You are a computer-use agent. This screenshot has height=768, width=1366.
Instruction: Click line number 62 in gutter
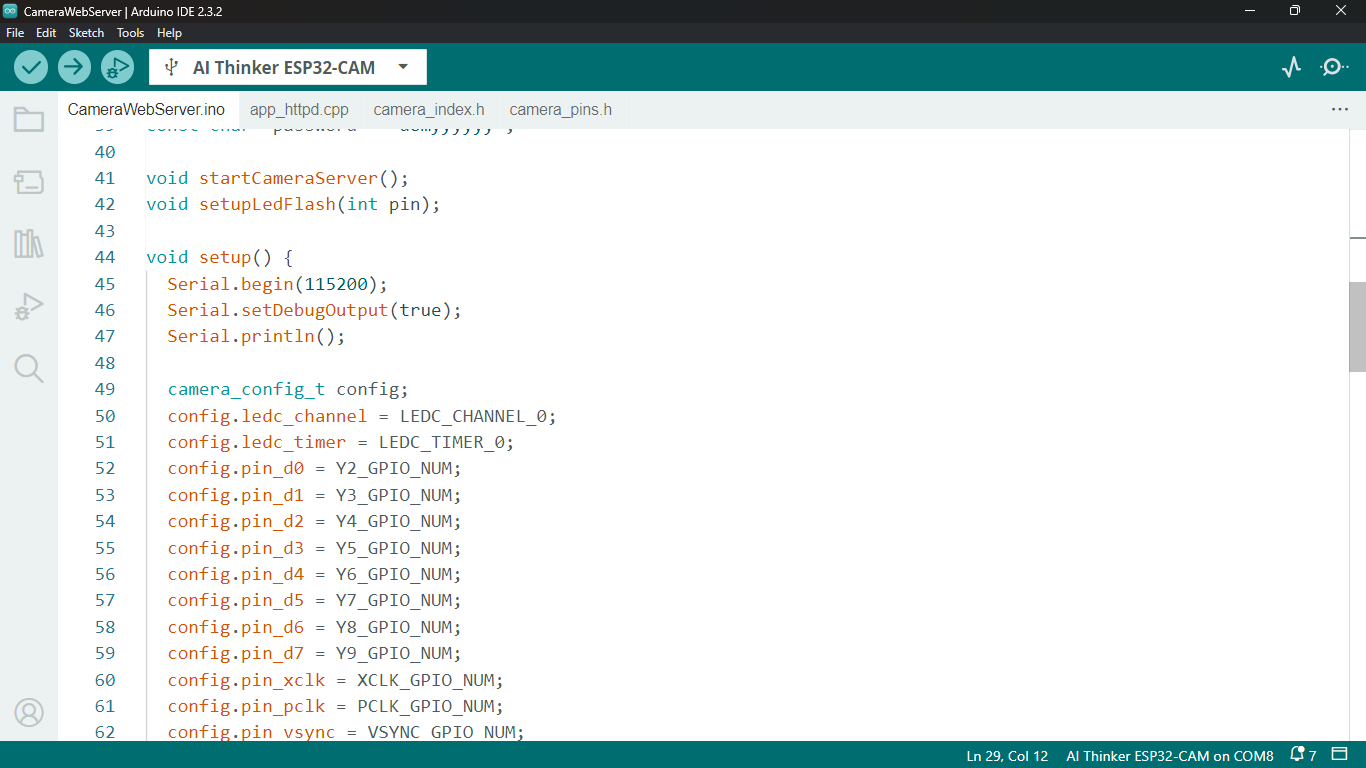(105, 732)
